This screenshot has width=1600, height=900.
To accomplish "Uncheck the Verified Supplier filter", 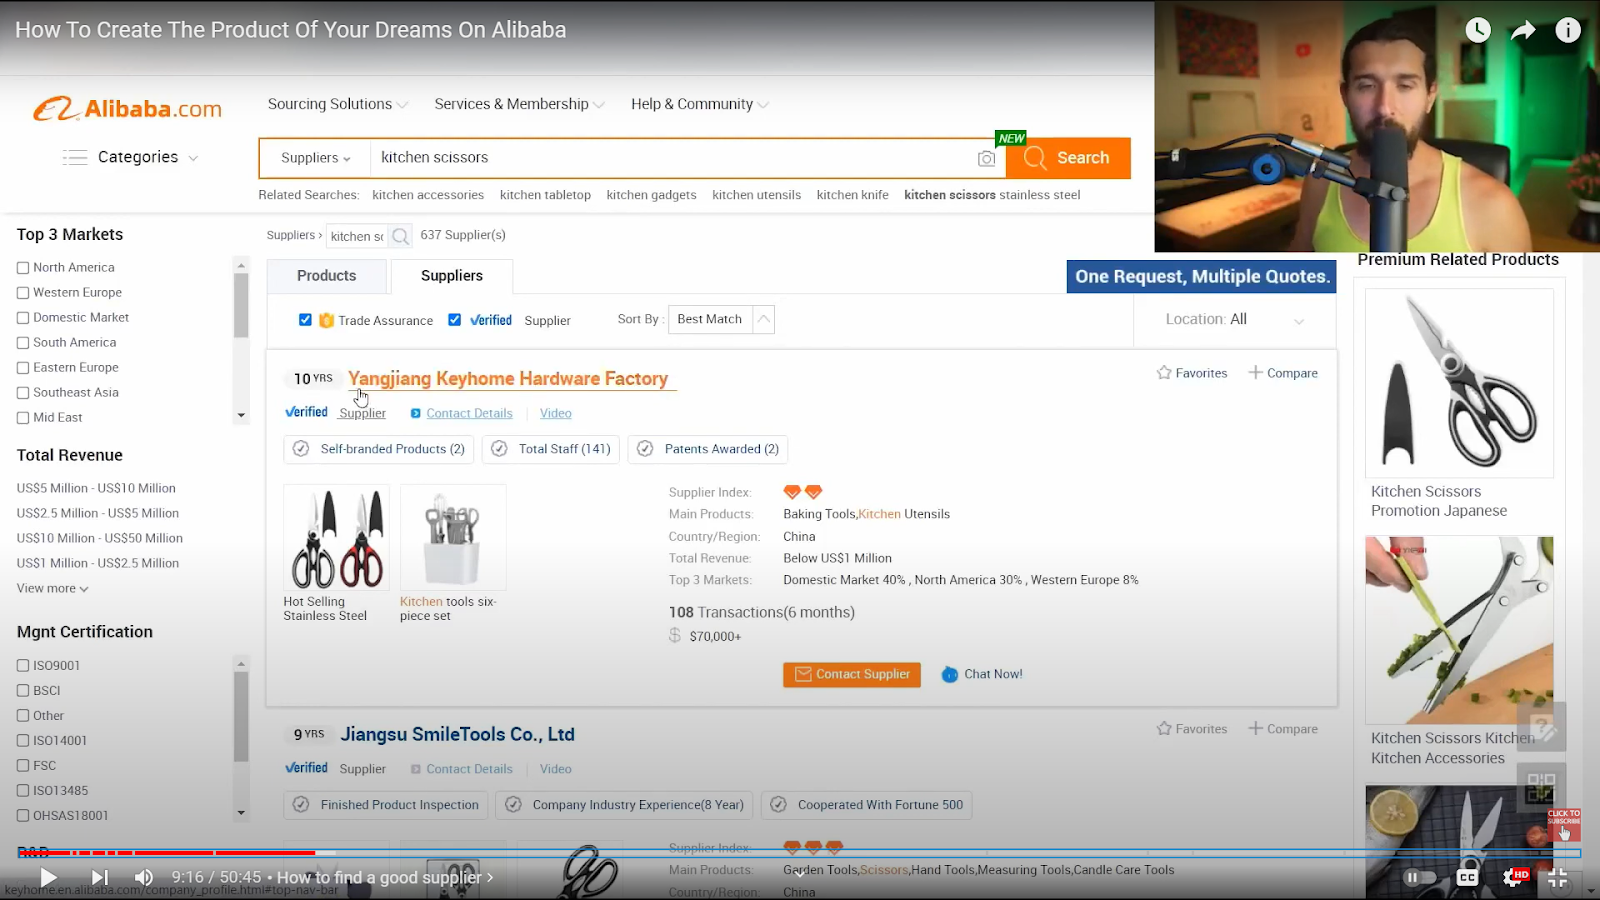I will point(455,320).
